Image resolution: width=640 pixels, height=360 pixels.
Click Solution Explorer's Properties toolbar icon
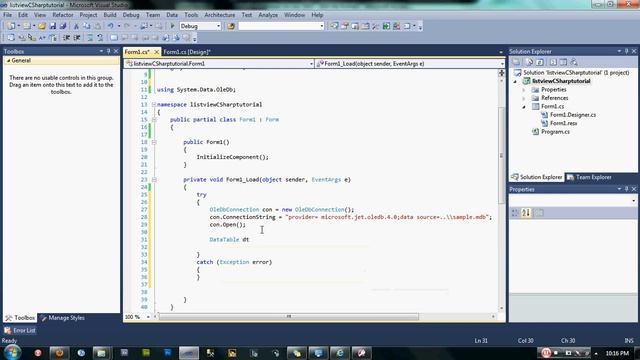[x=516, y=62]
